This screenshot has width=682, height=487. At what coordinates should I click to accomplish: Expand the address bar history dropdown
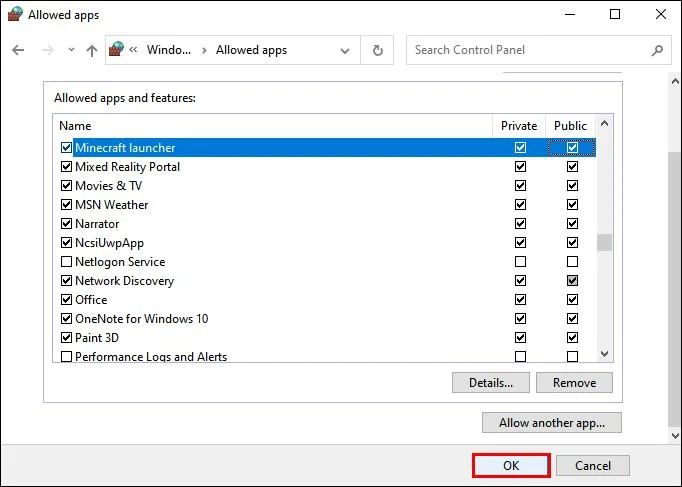345,51
